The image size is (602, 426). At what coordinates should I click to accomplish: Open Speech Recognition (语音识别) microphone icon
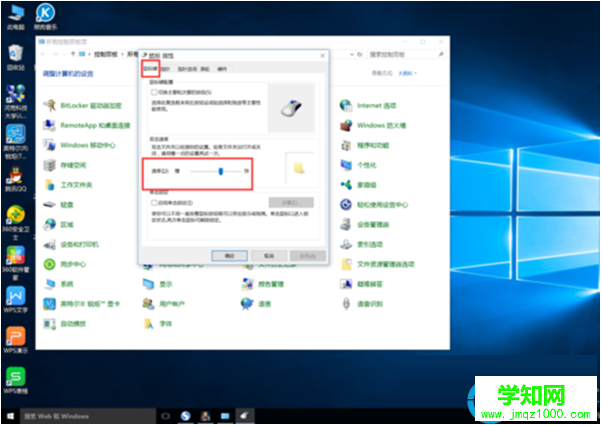click(x=346, y=304)
